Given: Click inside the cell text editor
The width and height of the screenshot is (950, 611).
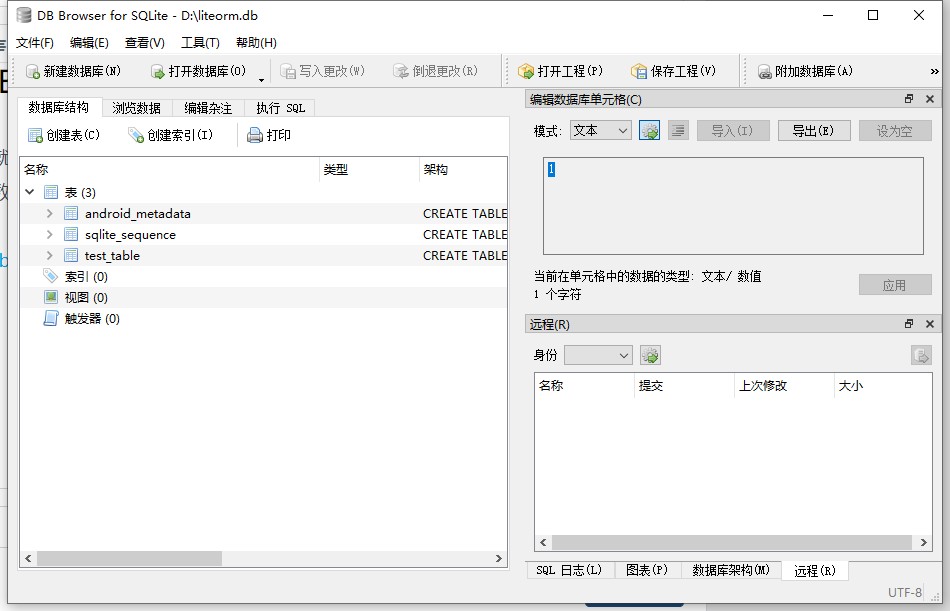Looking at the screenshot, I should 733,206.
